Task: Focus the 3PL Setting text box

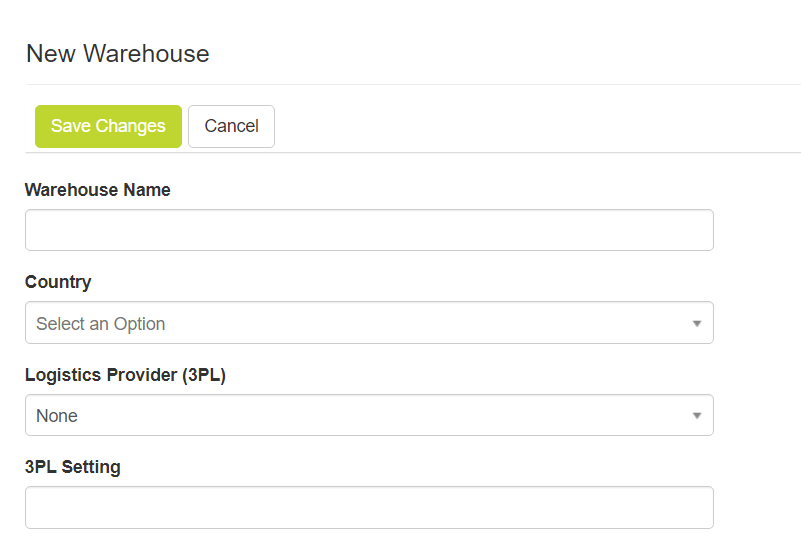Action: tap(369, 507)
